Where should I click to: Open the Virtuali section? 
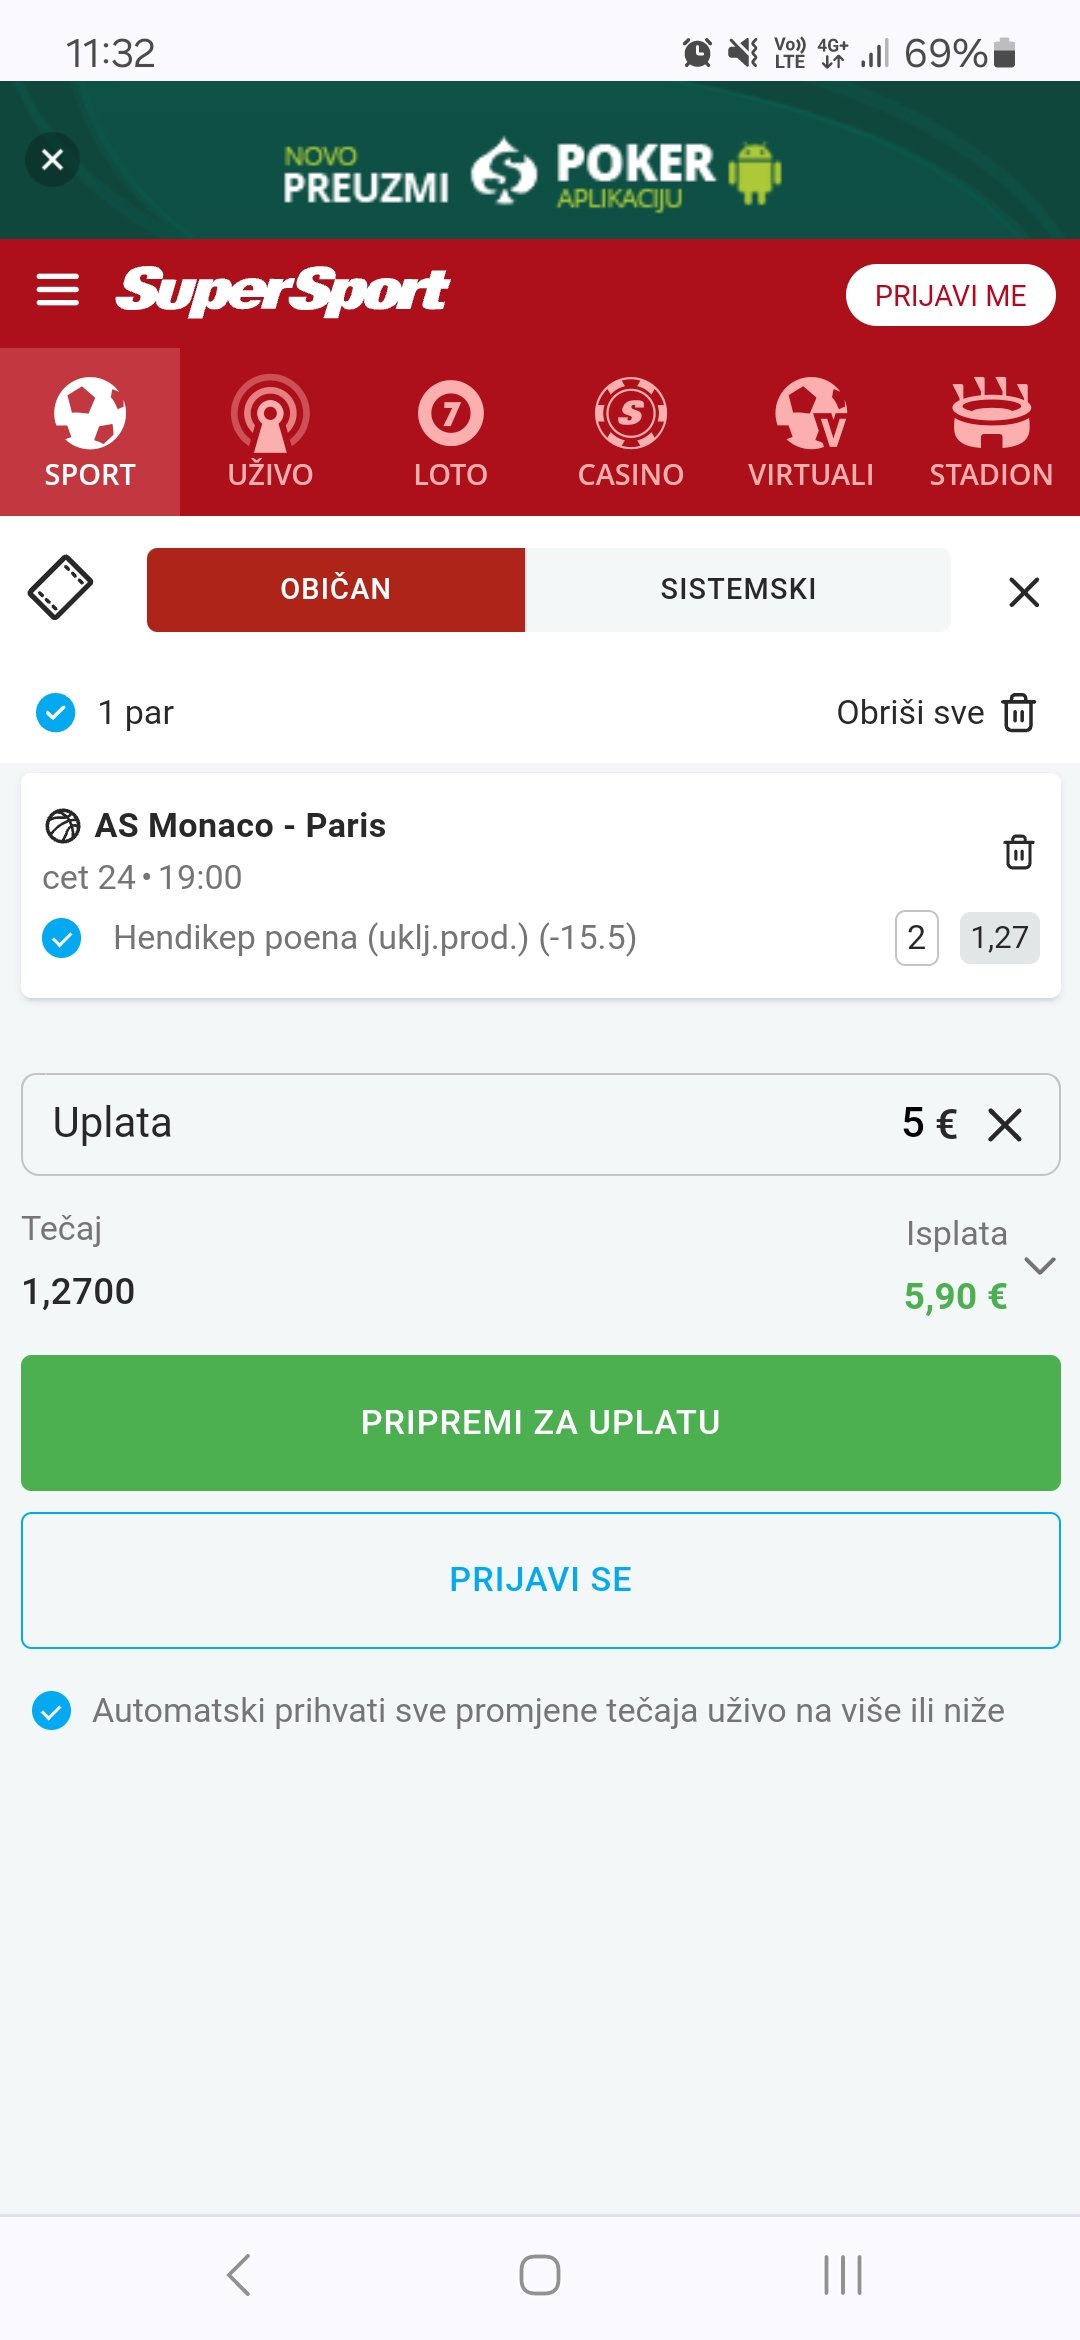811,432
